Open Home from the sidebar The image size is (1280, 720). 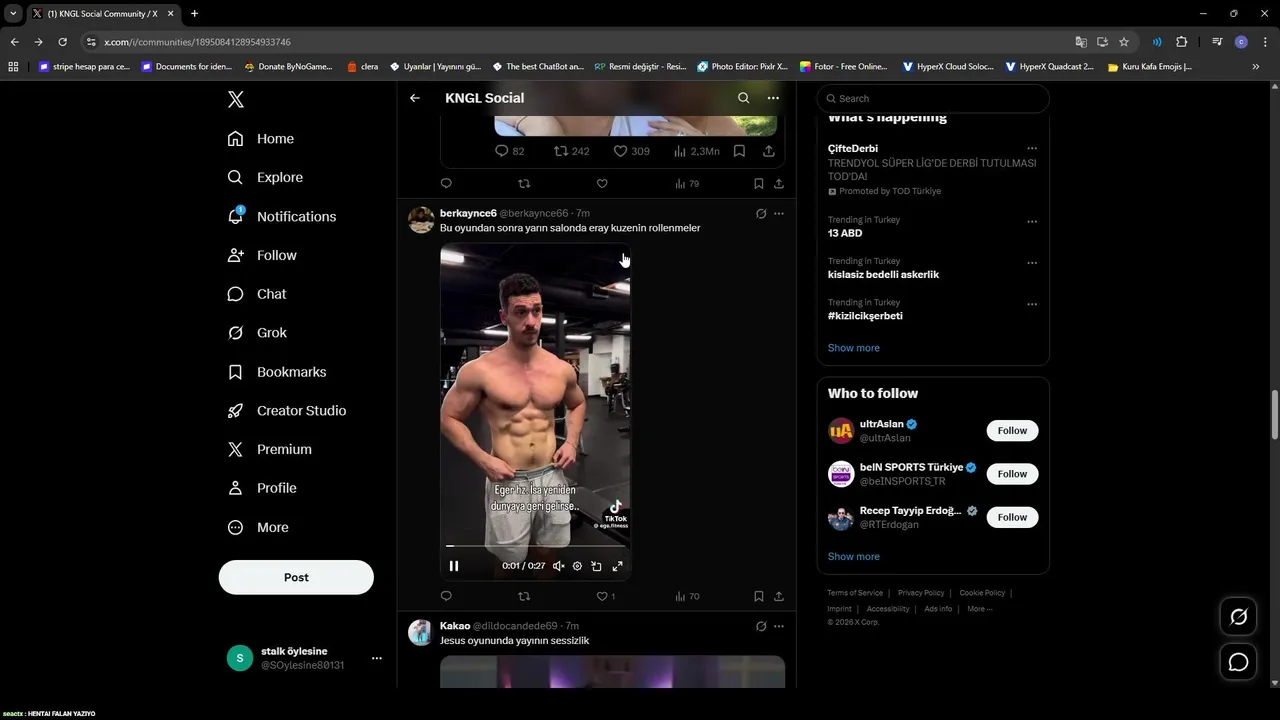261,139
